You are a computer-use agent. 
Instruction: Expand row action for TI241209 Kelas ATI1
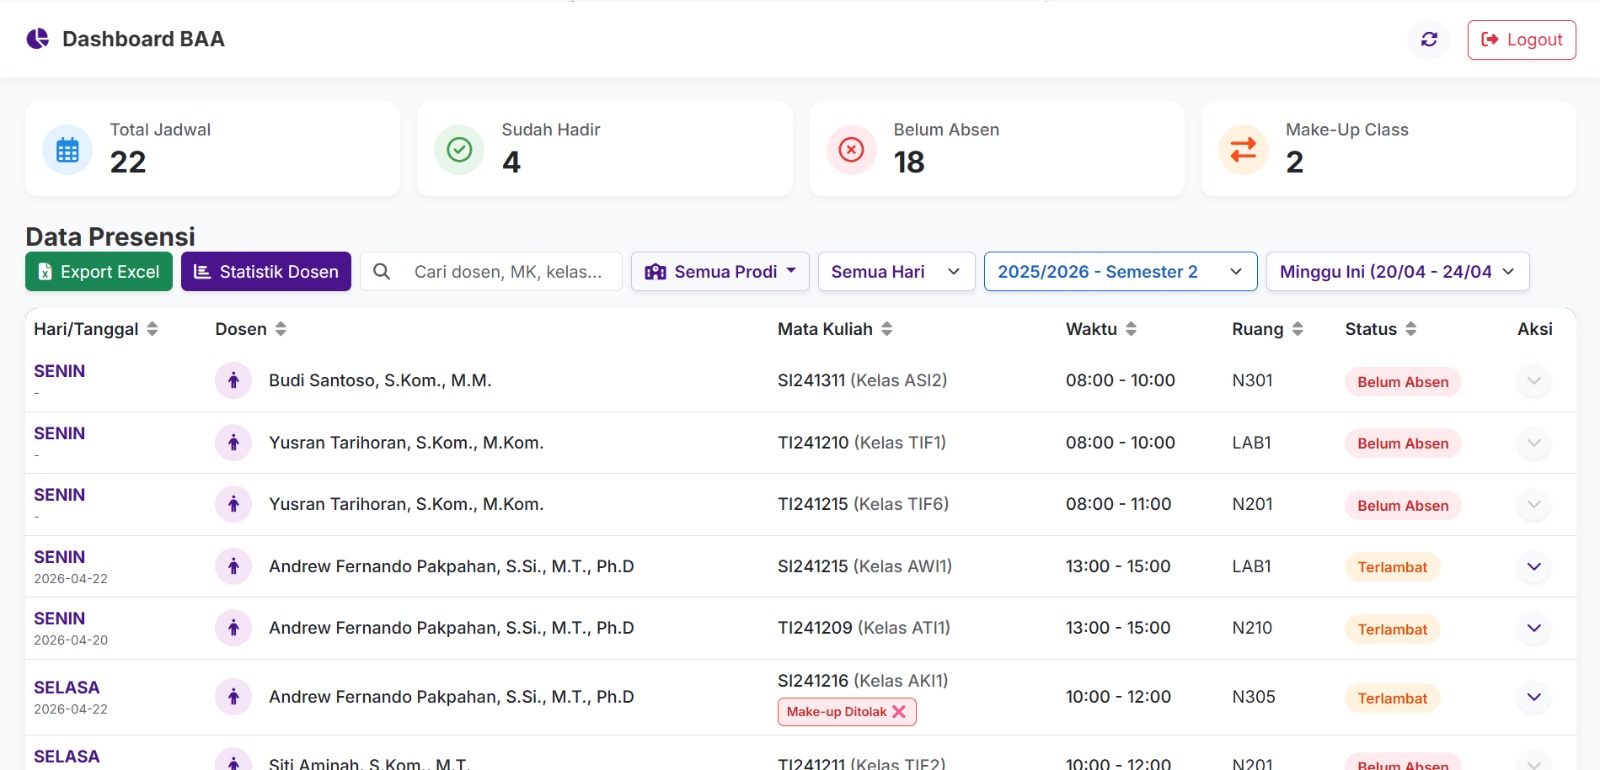1534,629
